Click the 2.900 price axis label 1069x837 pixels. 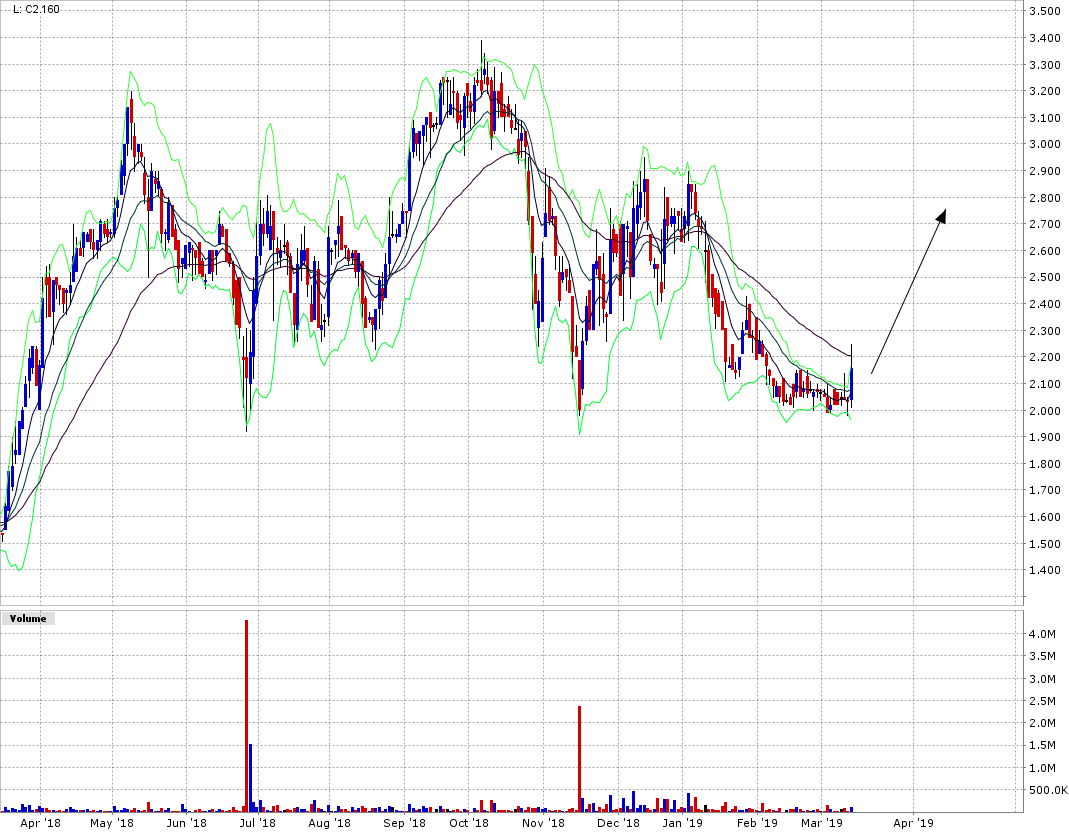[x=1045, y=171]
